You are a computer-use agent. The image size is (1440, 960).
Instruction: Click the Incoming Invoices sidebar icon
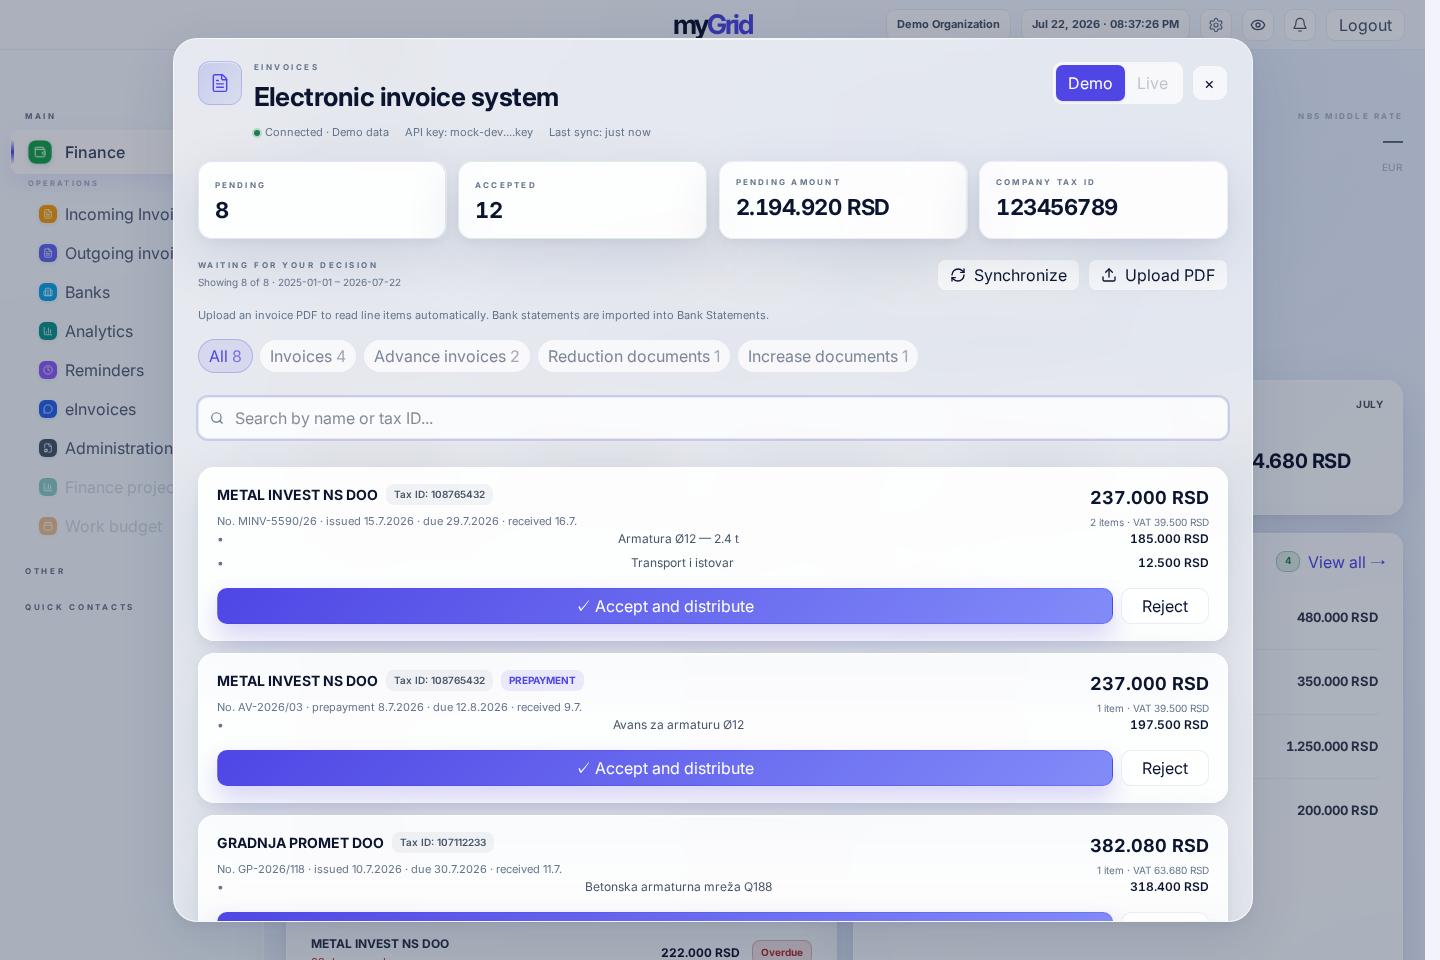pyautogui.click(x=48, y=214)
